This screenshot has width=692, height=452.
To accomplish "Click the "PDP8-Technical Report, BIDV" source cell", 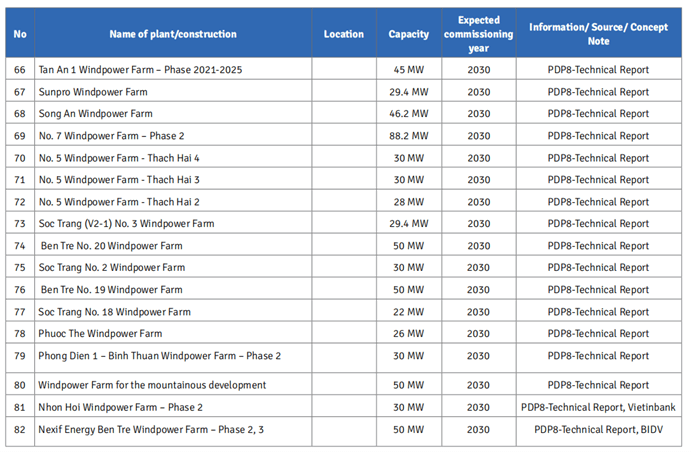I will (598, 429).
